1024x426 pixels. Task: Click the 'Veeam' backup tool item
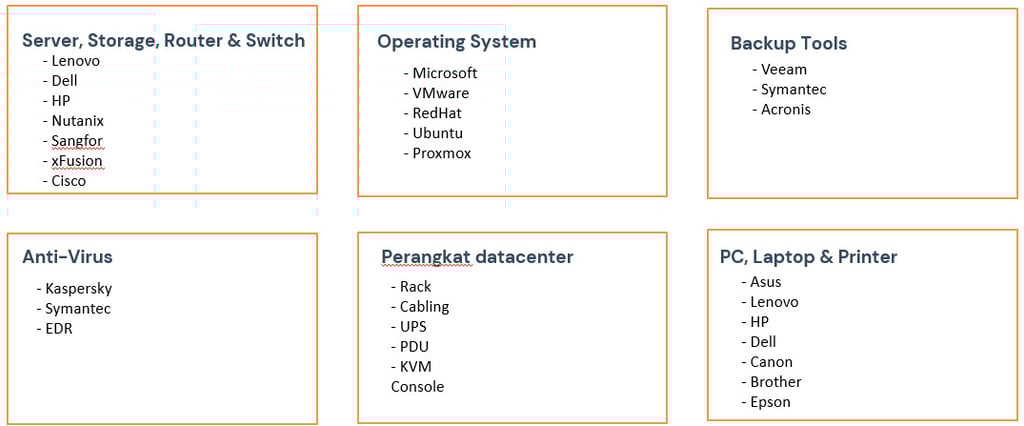pos(783,70)
